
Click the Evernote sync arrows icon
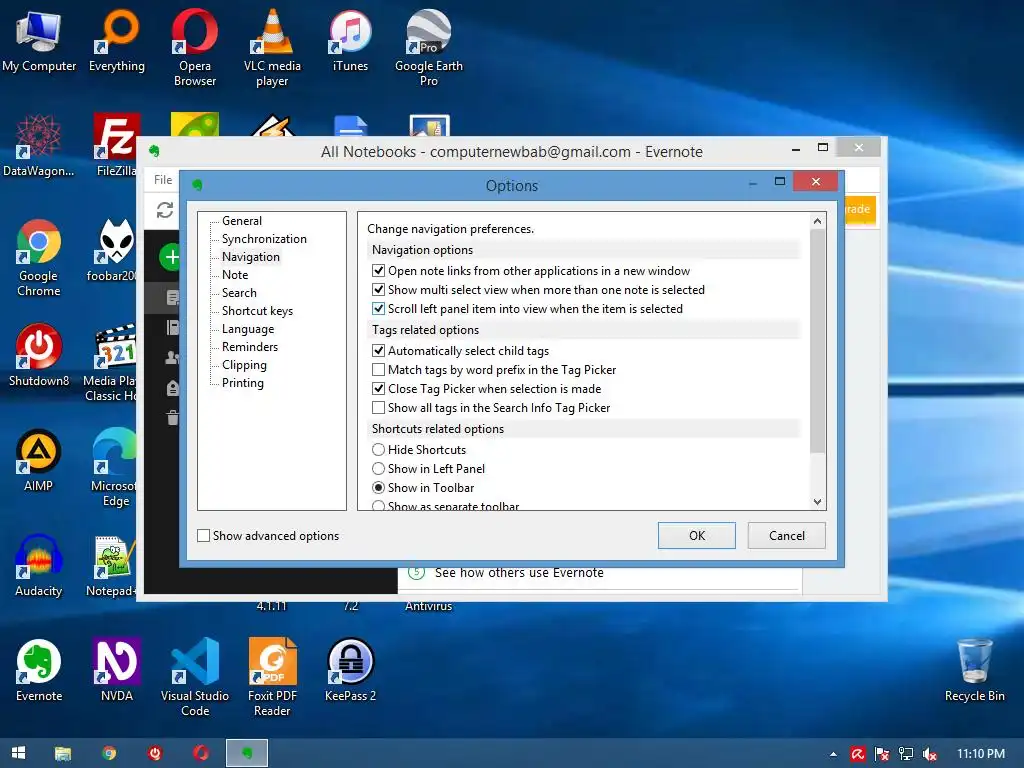point(165,210)
